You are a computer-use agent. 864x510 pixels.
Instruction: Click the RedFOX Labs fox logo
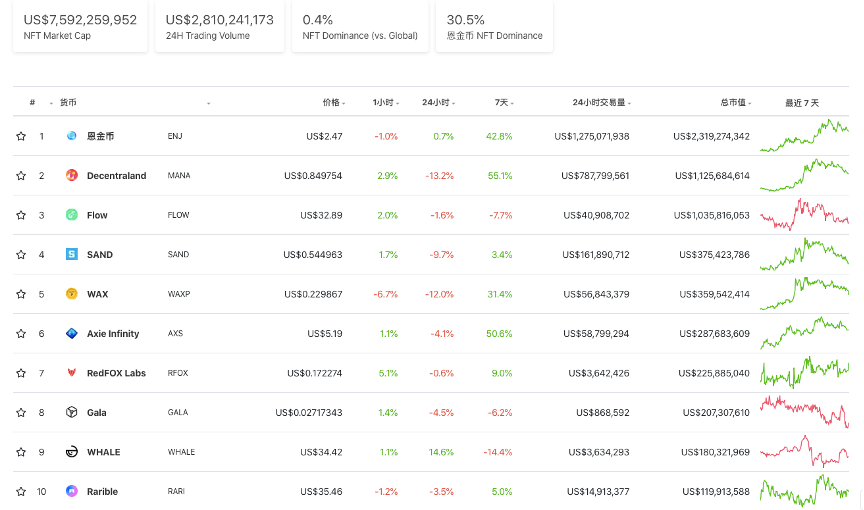[x=72, y=373]
